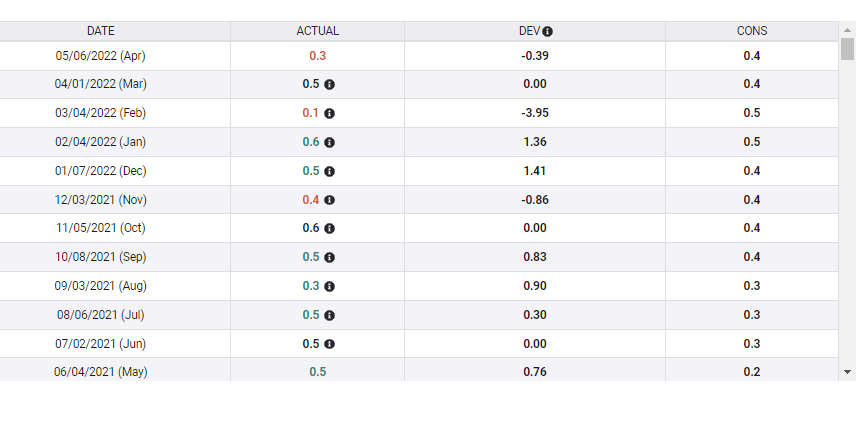The height and width of the screenshot is (428, 867).
Task: Click the CONS column header
Action: click(752, 31)
